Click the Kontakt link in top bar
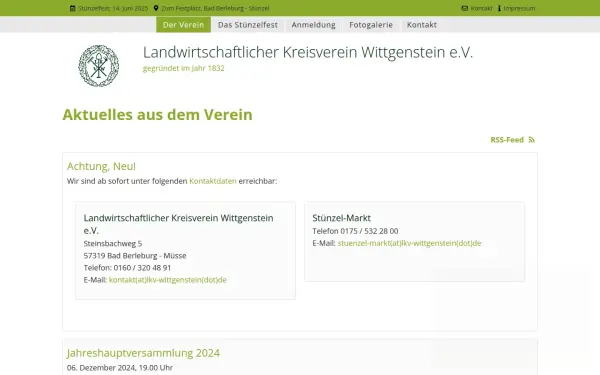Image resolution: width=600 pixels, height=375 pixels. (481, 8)
